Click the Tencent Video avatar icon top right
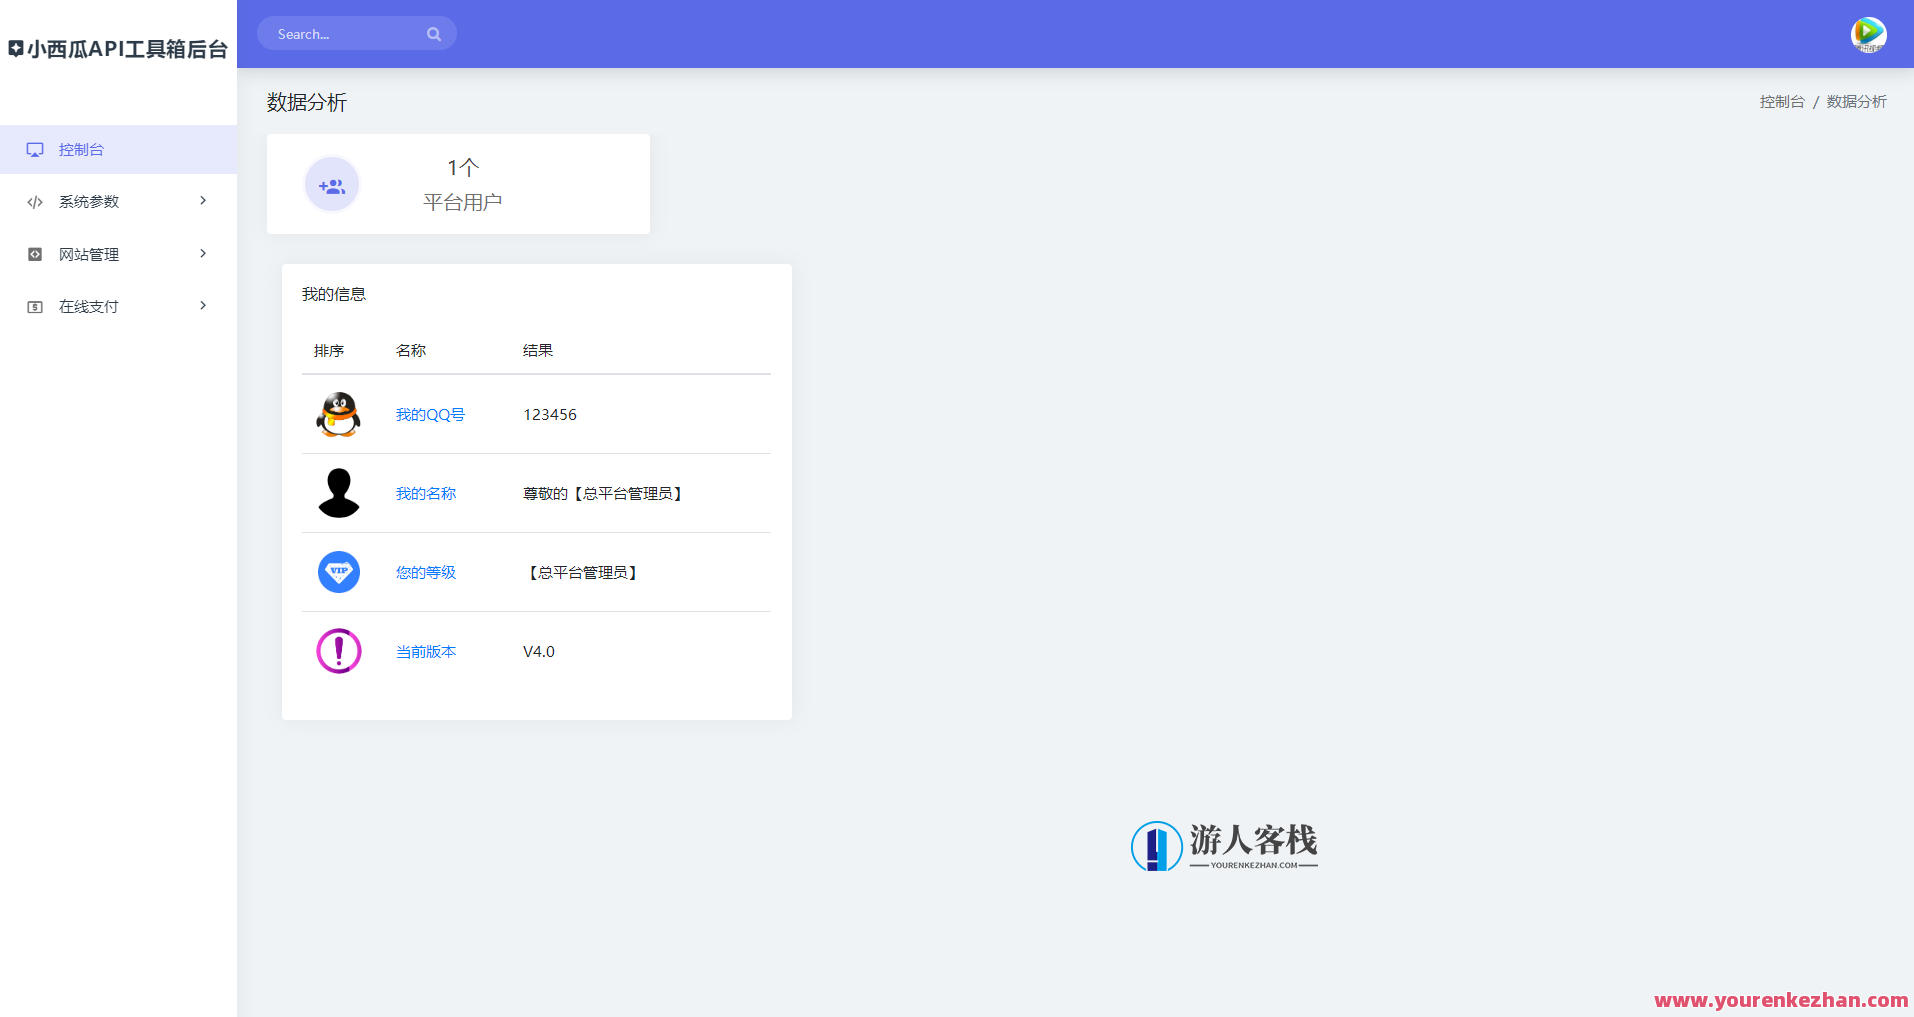 click(1868, 33)
